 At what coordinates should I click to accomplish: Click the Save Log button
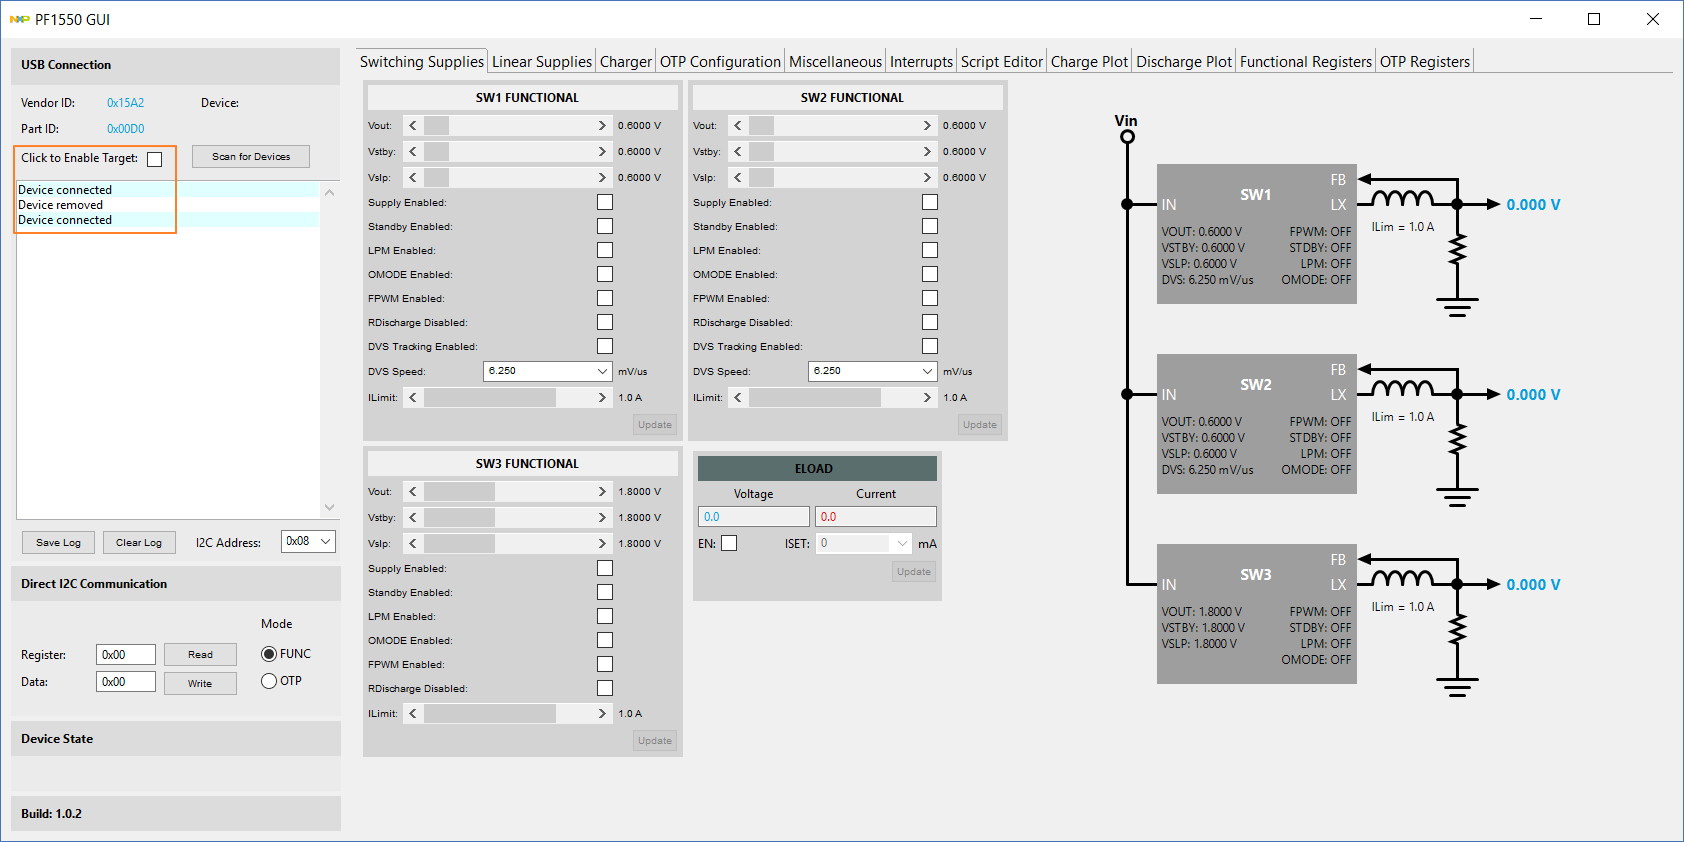[58, 543]
